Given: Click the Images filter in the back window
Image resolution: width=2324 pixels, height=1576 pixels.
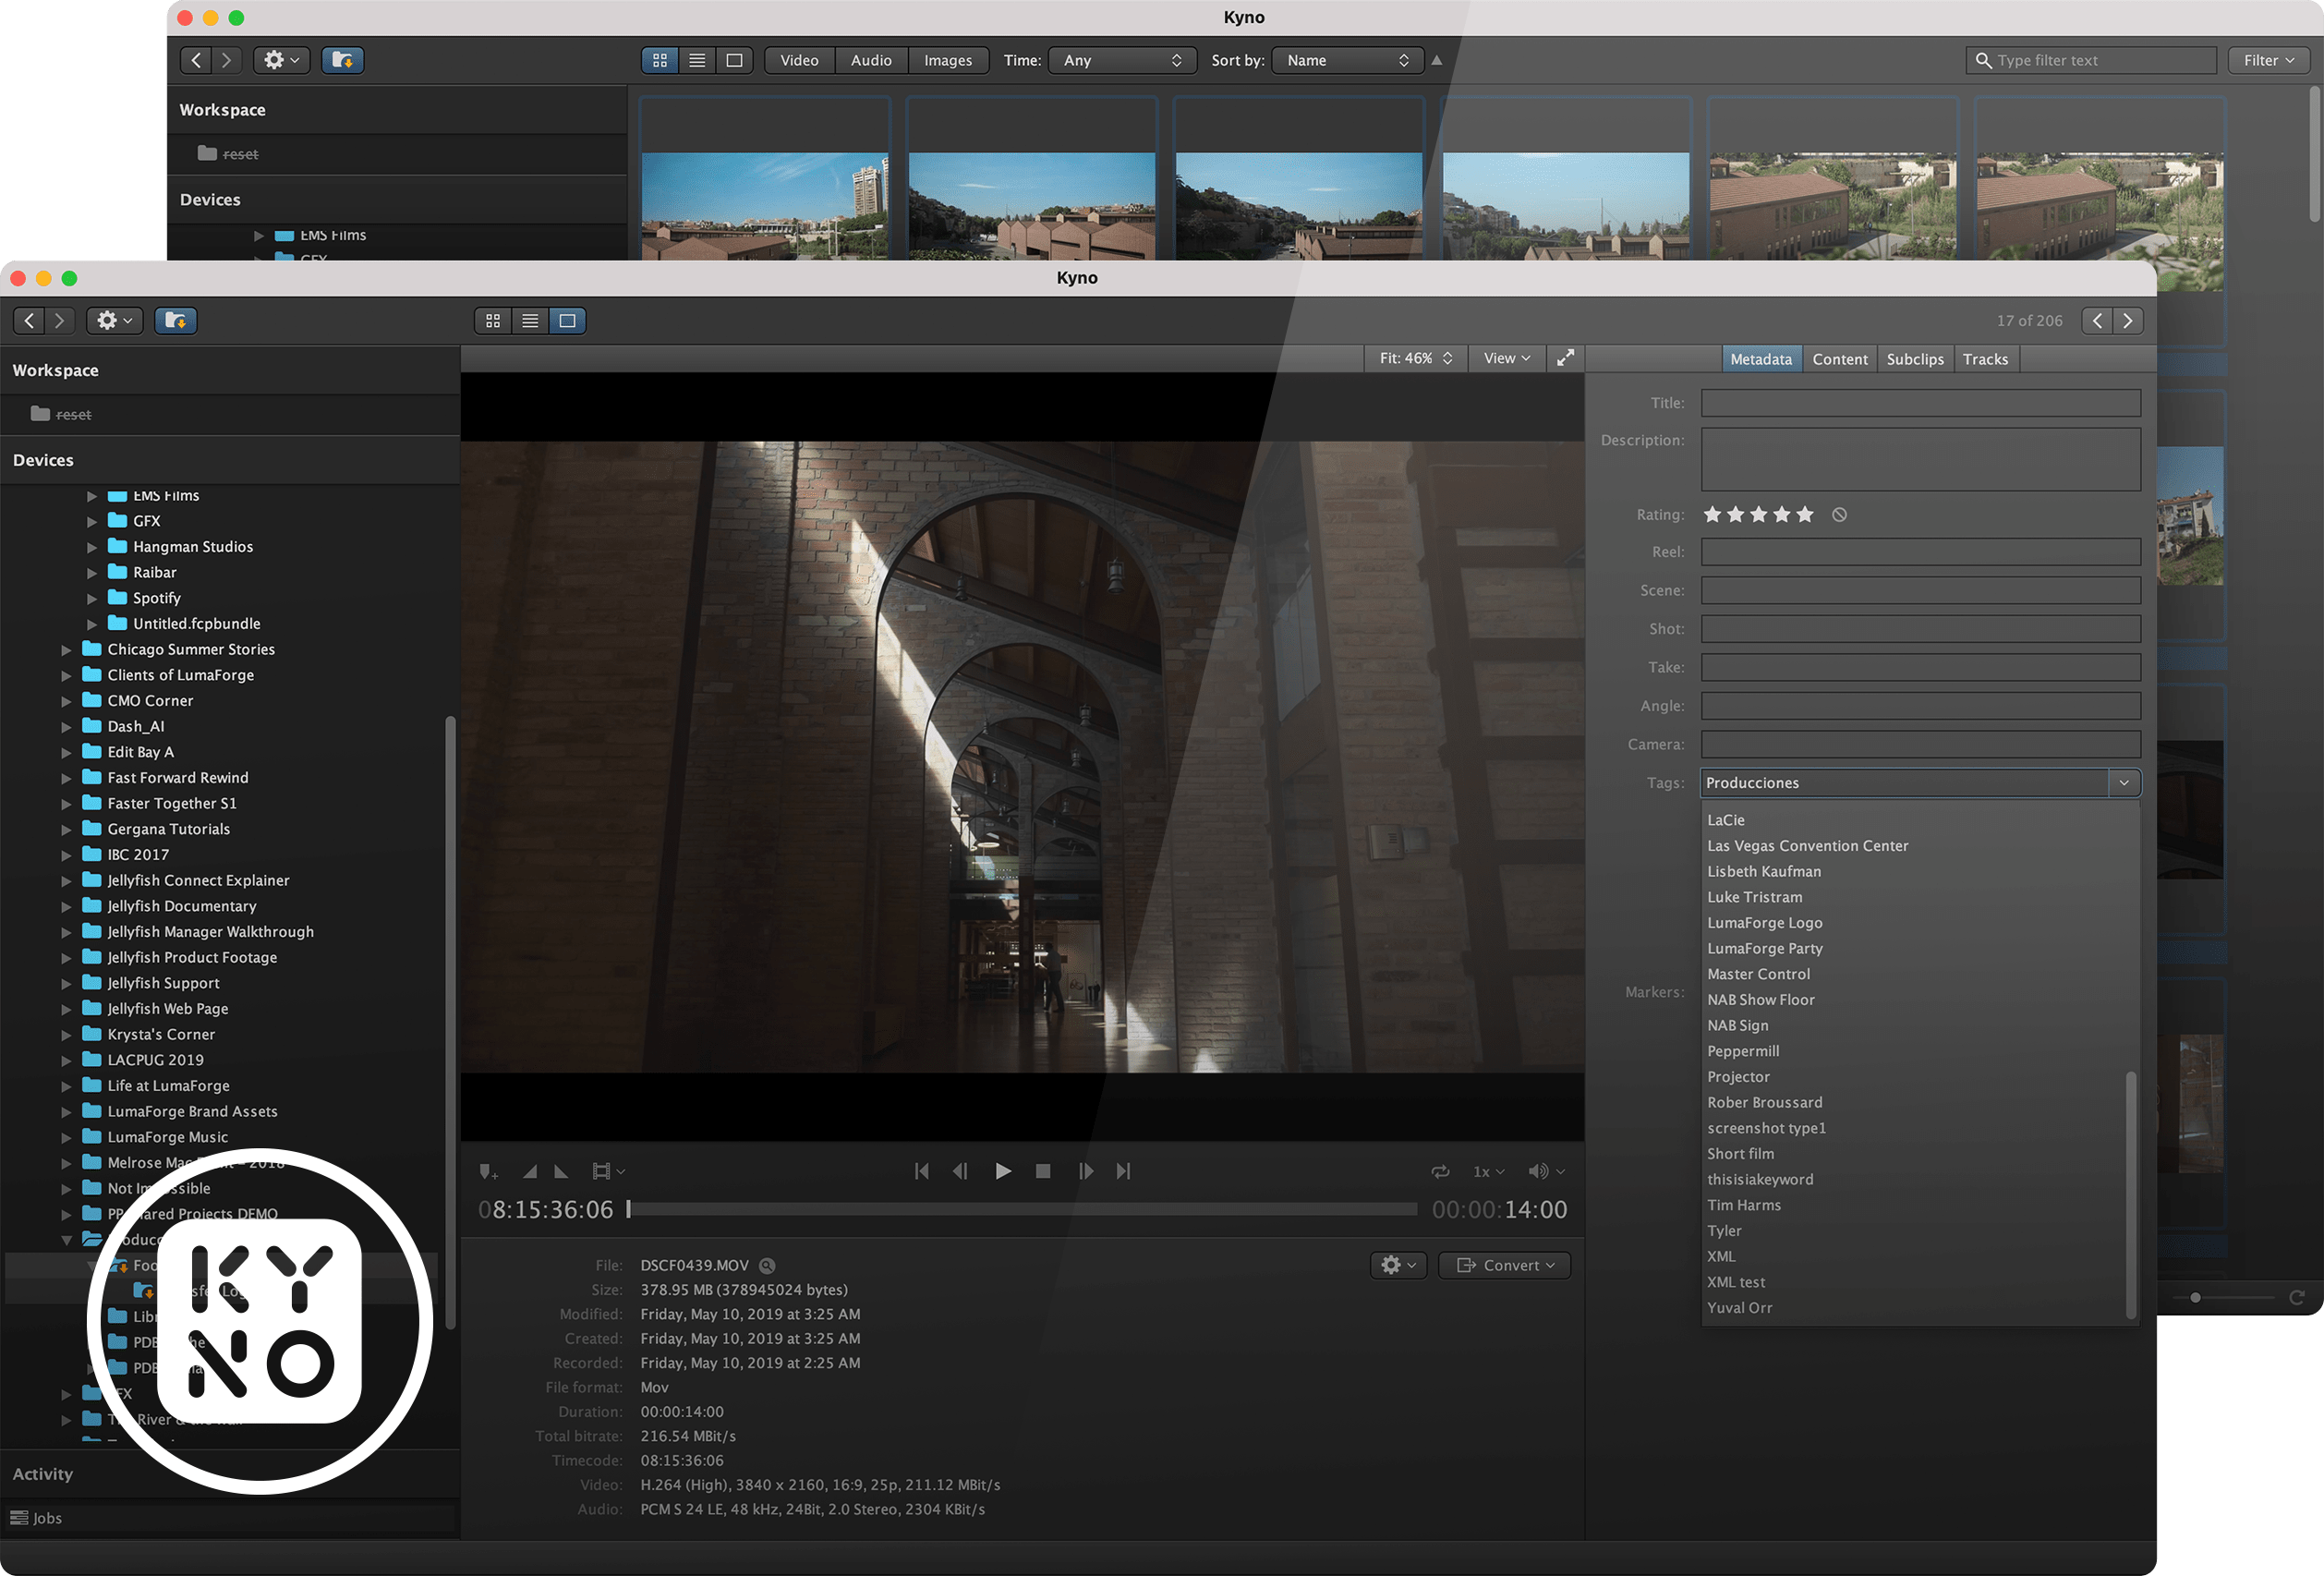Looking at the screenshot, I should point(948,60).
